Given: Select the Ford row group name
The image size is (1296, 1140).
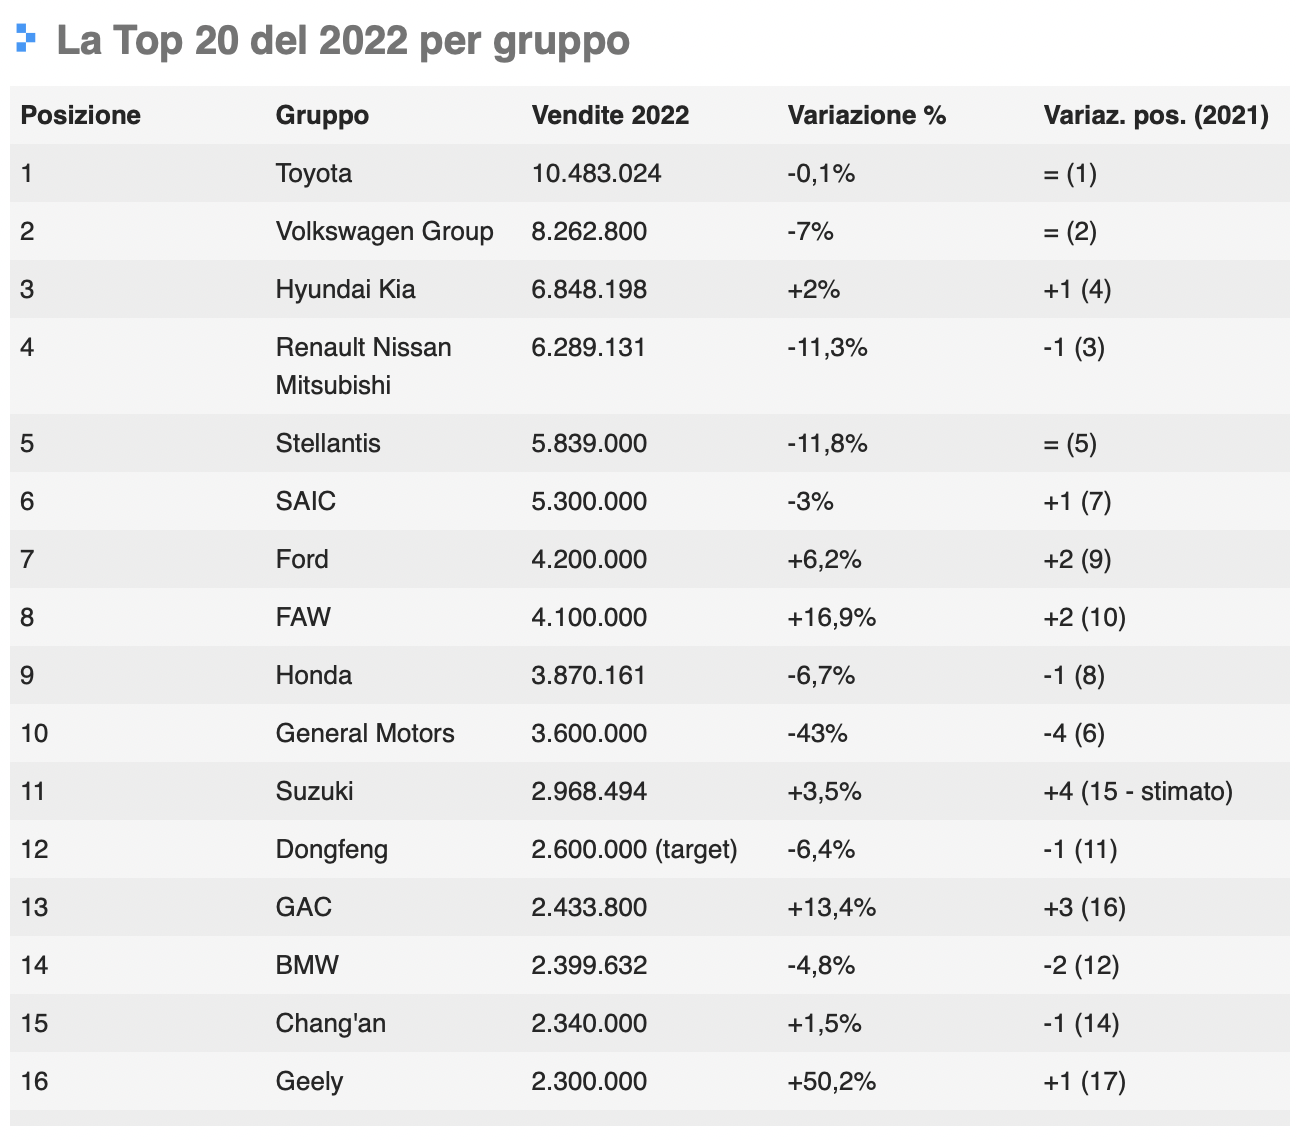Looking at the screenshot, I should [x=302, y=559].
